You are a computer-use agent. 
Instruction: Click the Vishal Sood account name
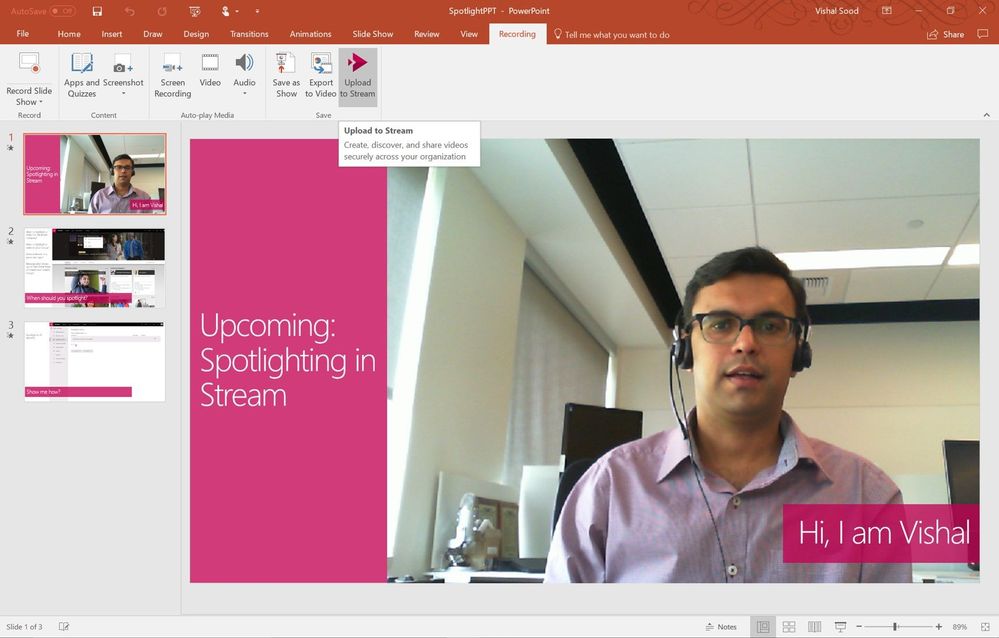coord(837,11)
